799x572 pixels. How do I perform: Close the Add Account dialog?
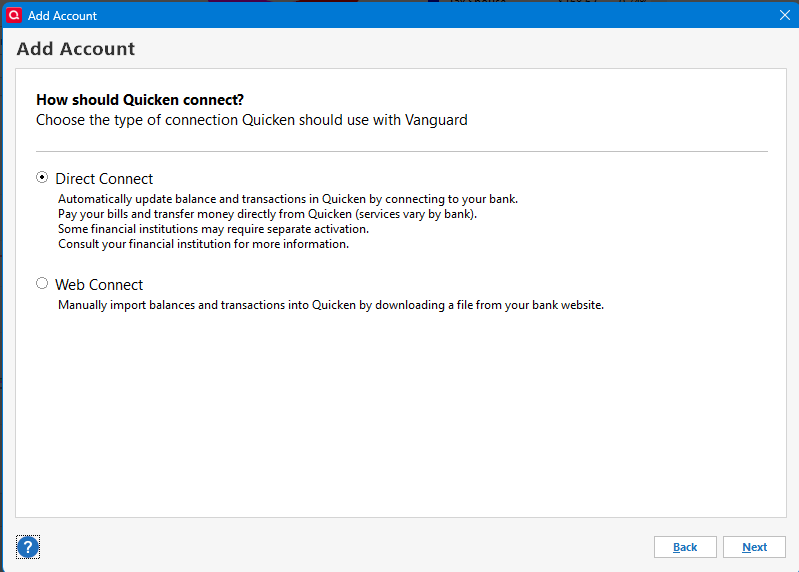tap(784, 15)
